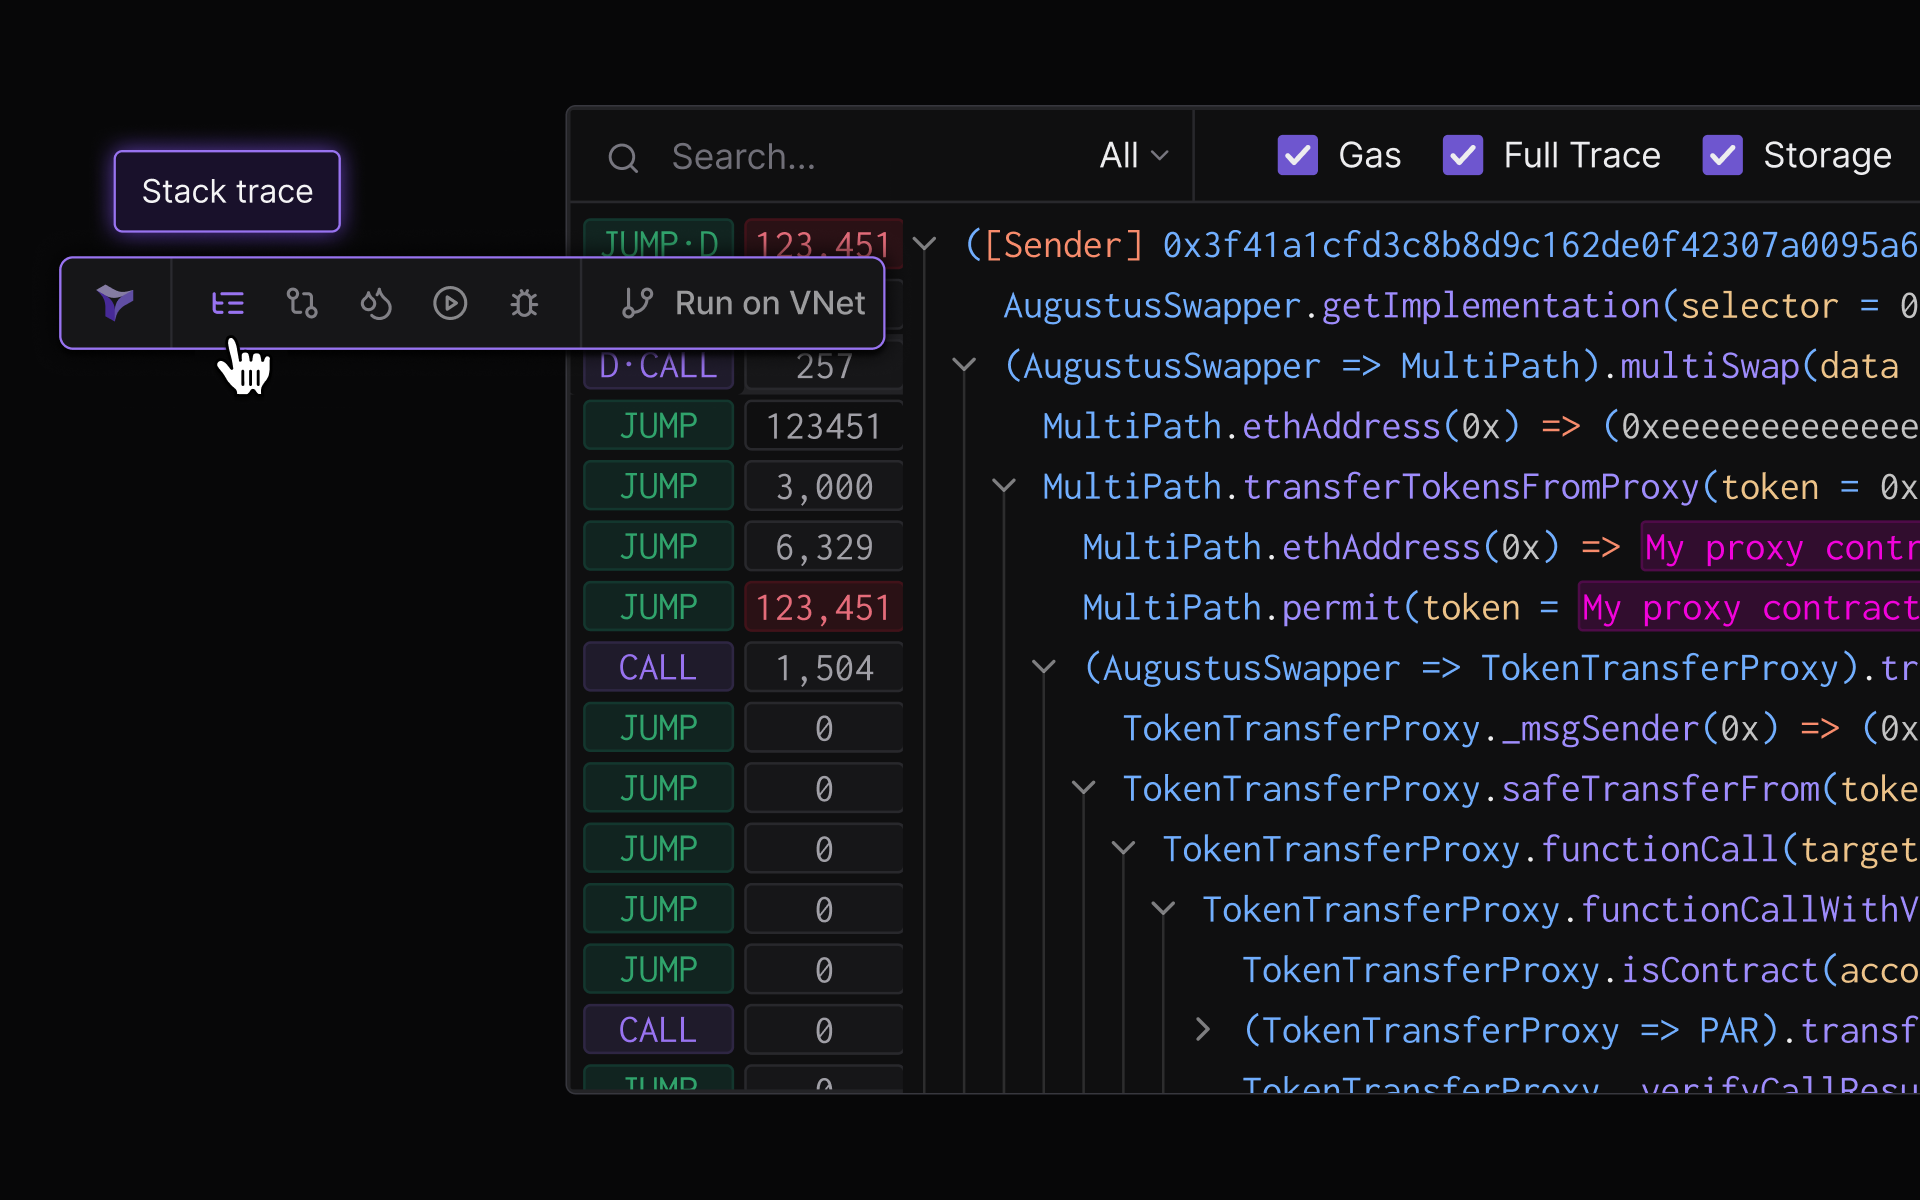Select the purple CALL opcode tag with 1,504

point(658,667)
